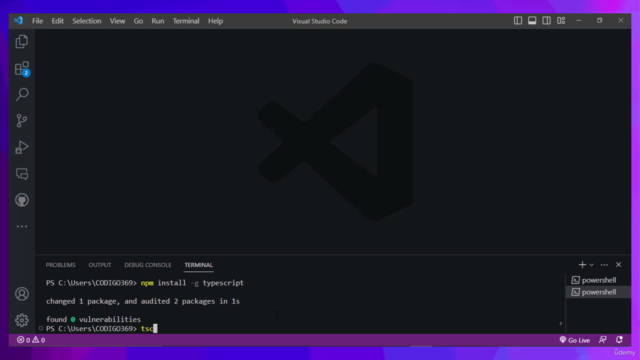Expand the new terminal launch profile dropdown

[591, 265]
